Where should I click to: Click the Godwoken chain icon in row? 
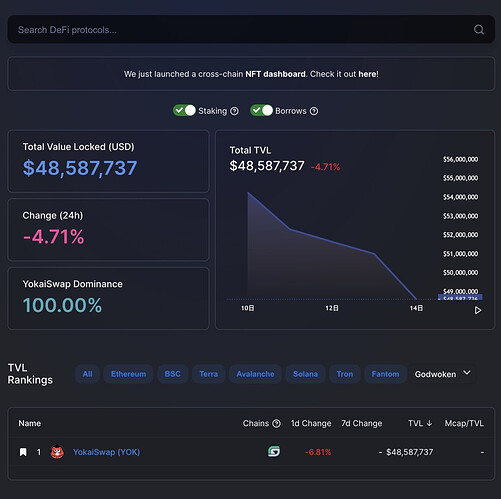point(274,452)
